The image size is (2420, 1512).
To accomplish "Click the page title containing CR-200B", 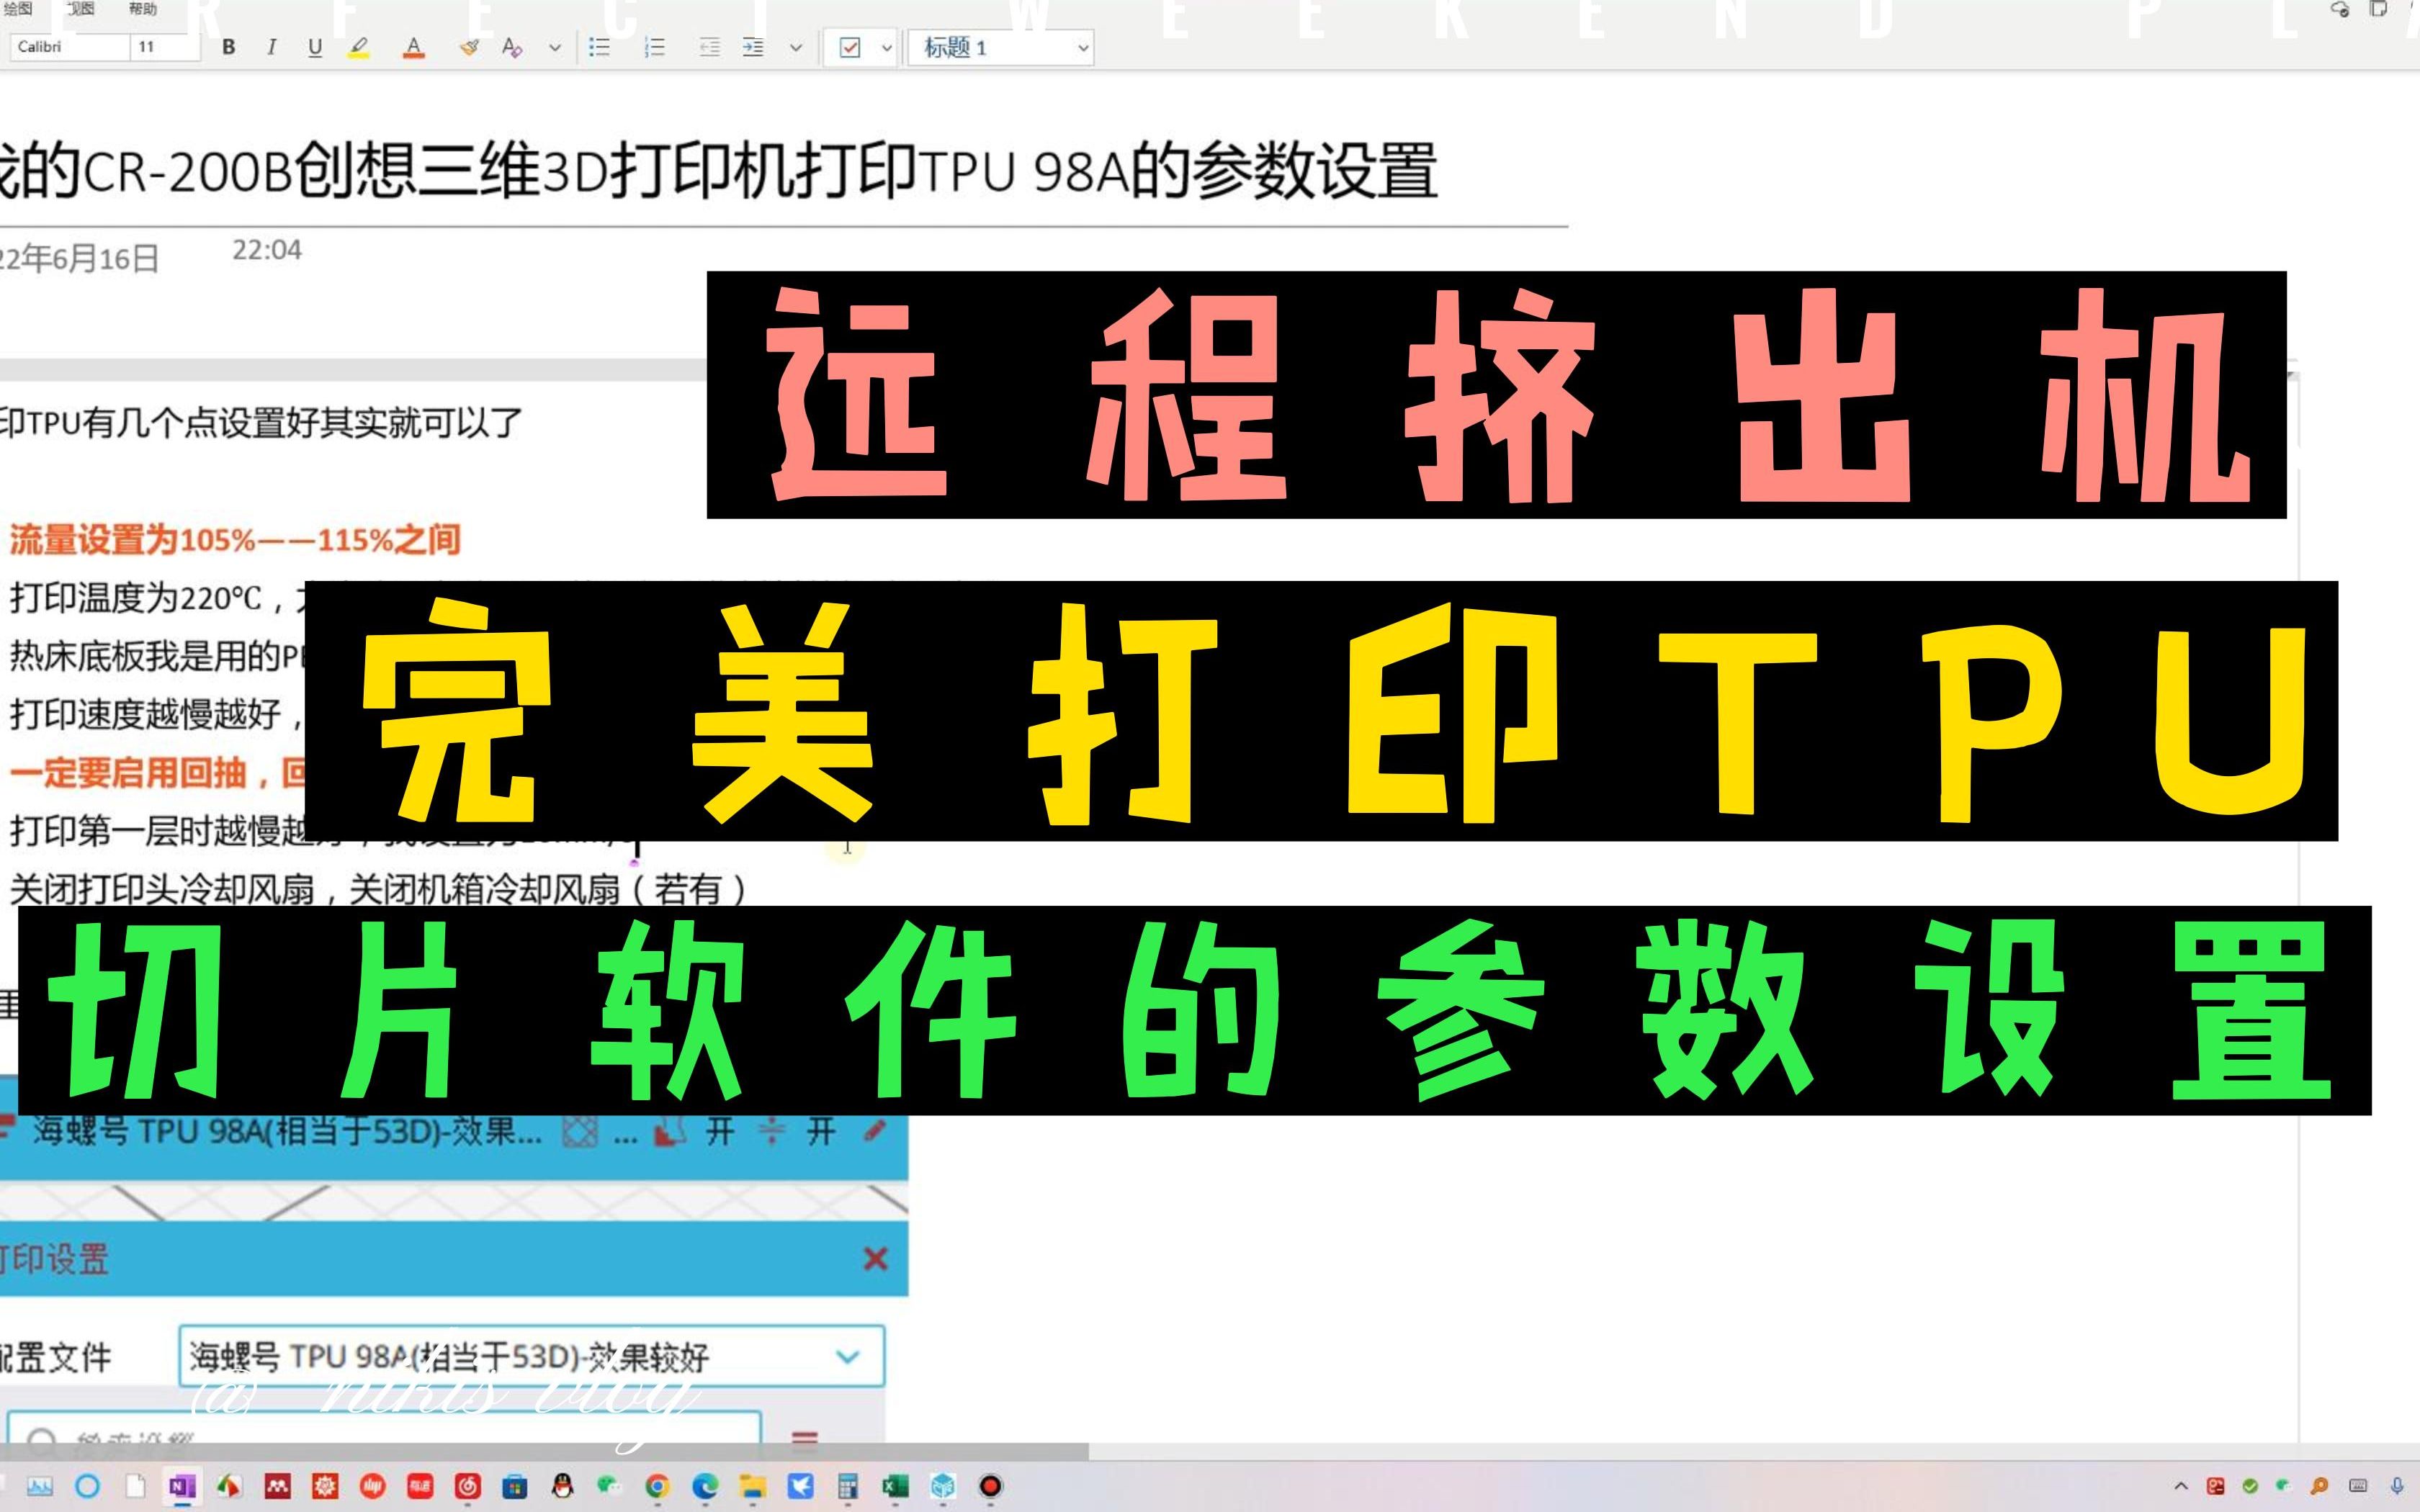I will 718,172.
